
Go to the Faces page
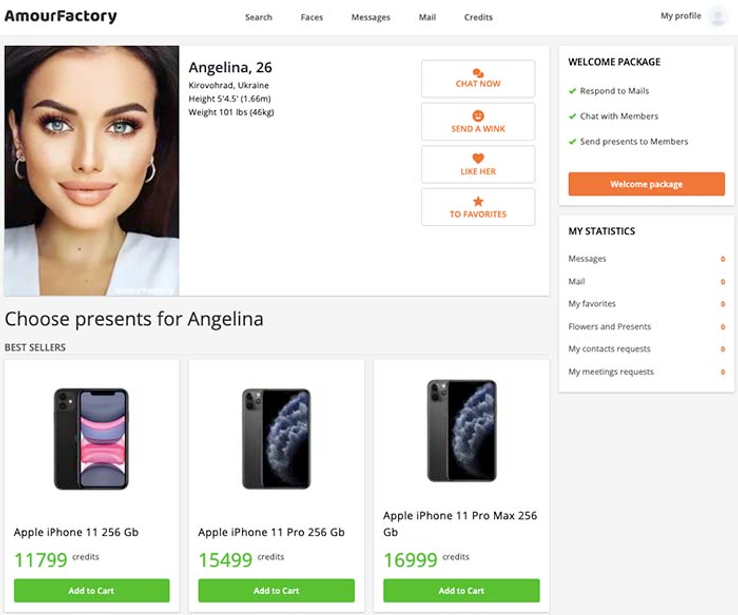[312, 17]
